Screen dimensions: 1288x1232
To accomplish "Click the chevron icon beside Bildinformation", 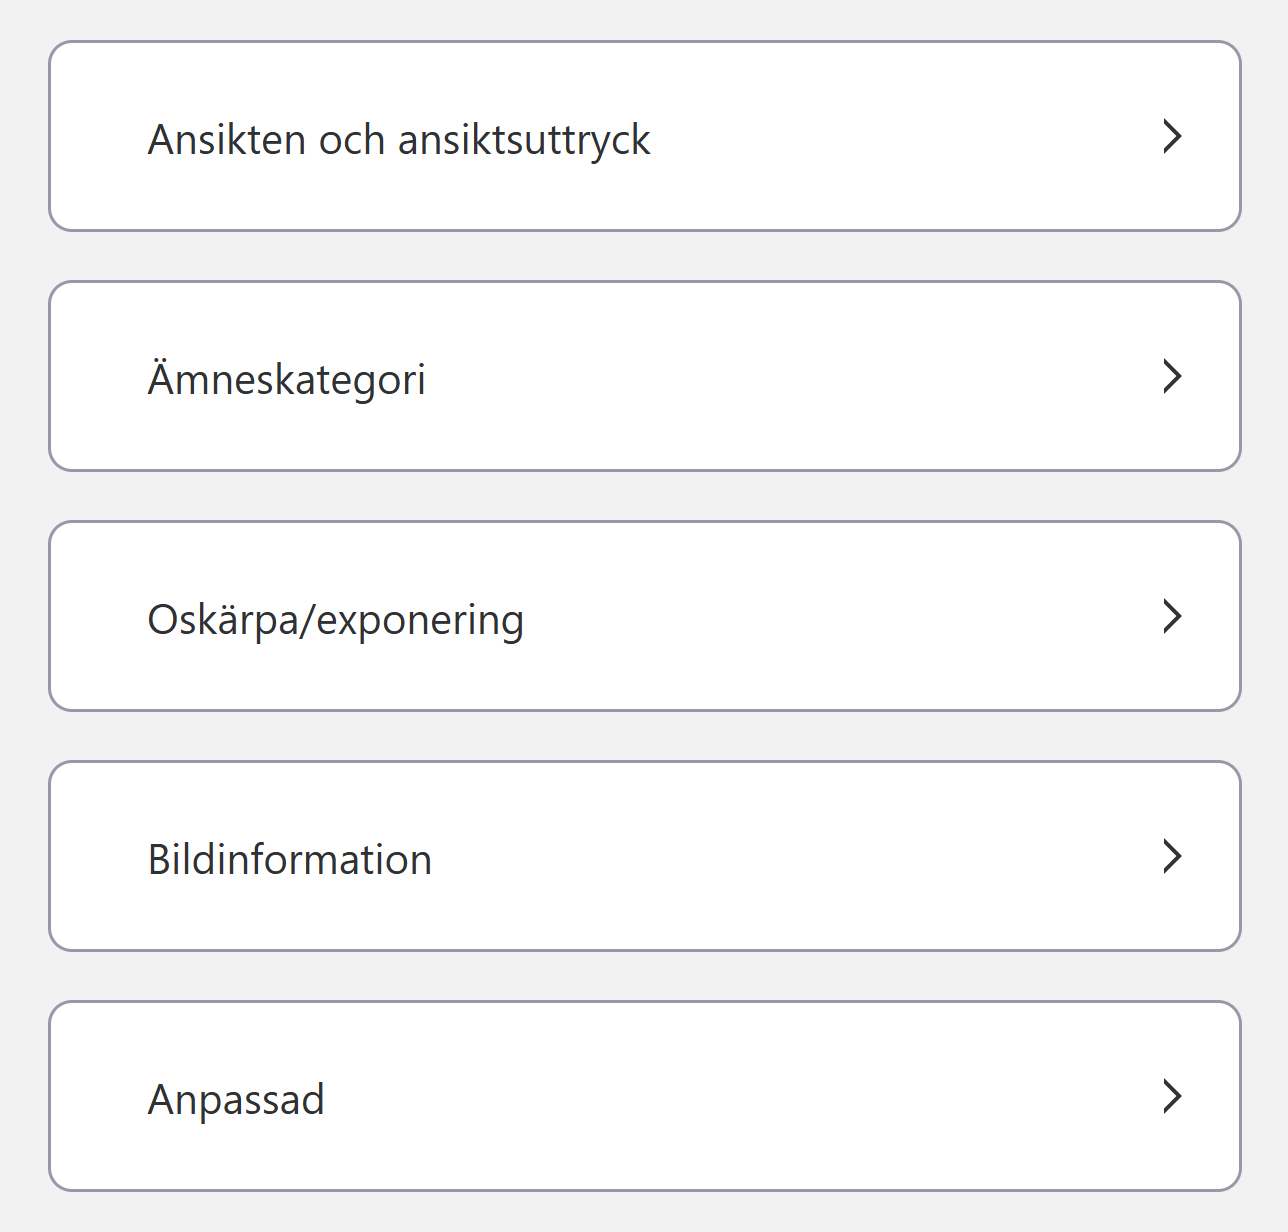I will pos(1172,856).
